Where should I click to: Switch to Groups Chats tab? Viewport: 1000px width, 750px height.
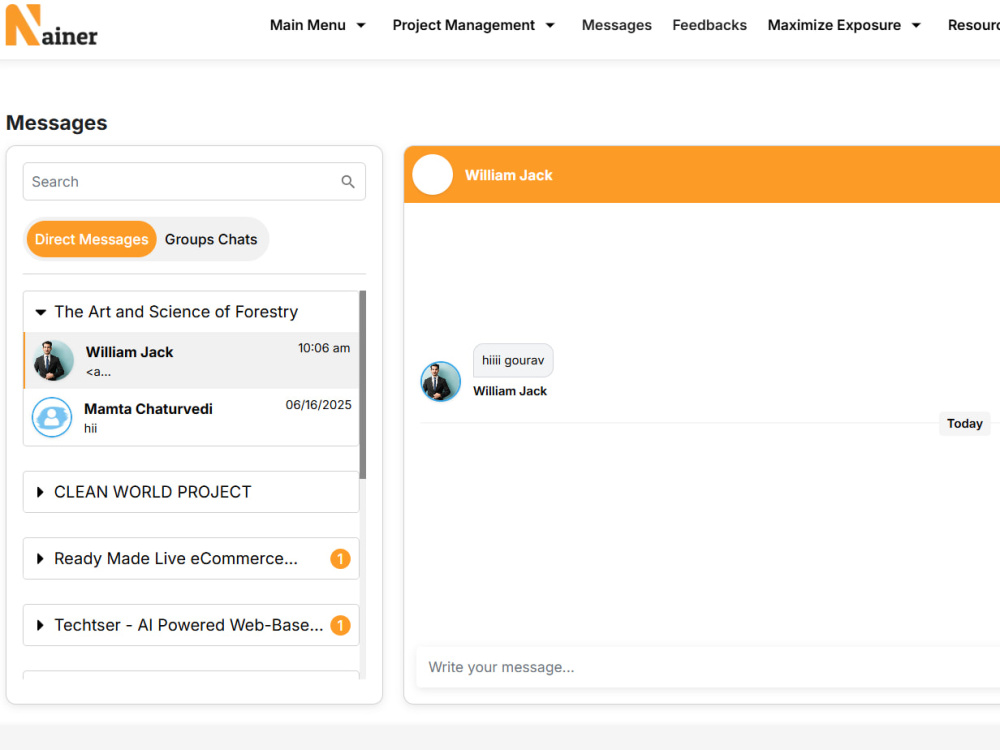[x=211, y=239]
